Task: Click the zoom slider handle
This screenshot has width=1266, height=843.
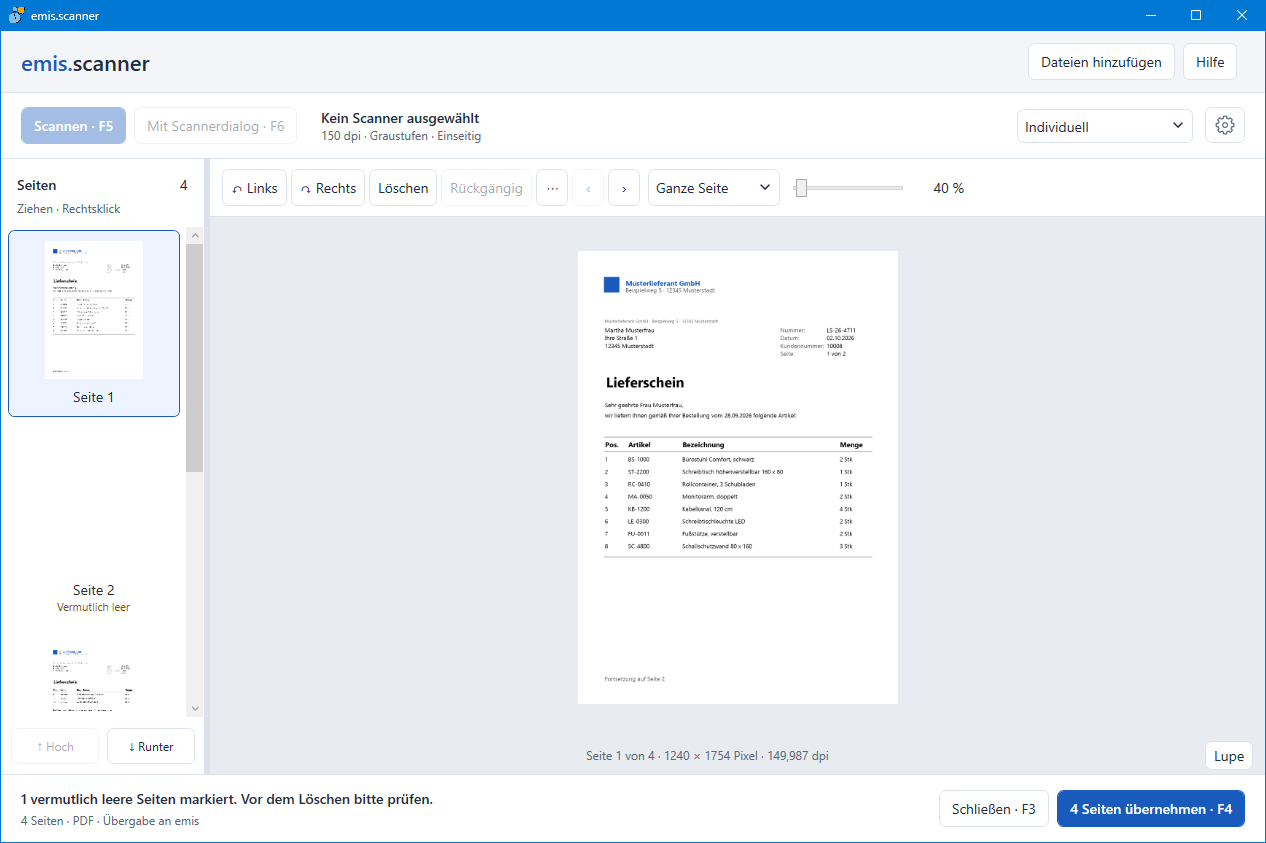Action: click(x=801, y=188)
